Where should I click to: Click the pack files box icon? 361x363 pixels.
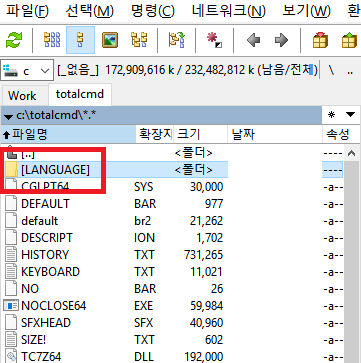coord(320,40)
